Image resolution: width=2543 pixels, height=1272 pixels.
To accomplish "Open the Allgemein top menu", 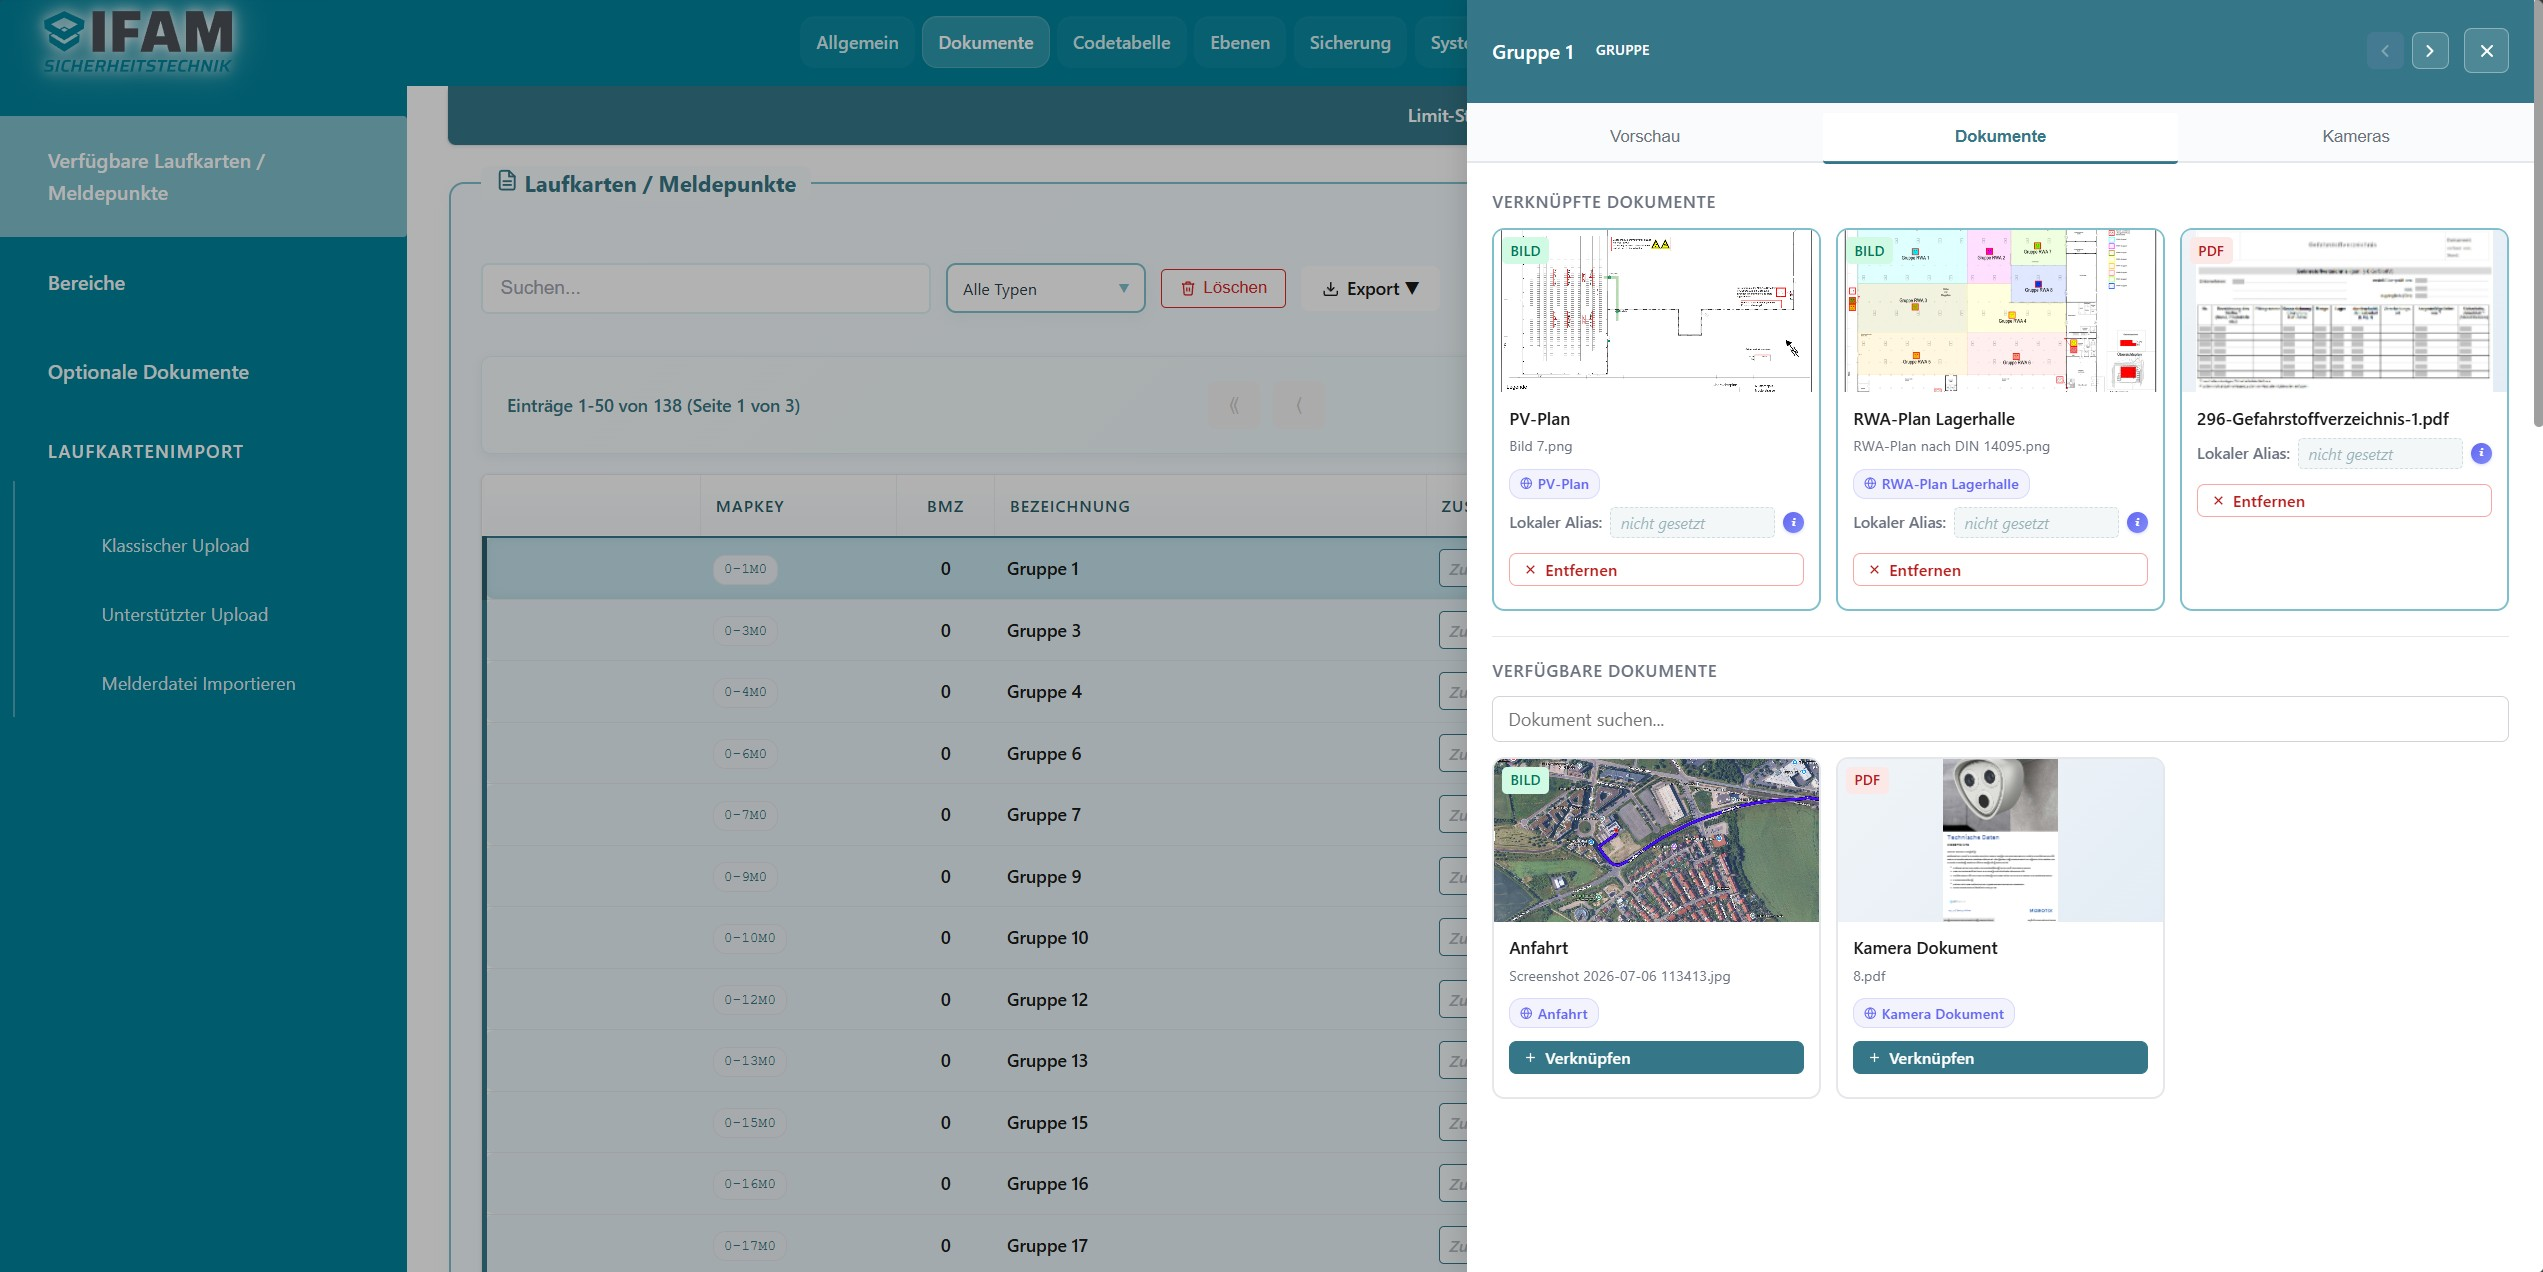I will click(x=857, y=43).
